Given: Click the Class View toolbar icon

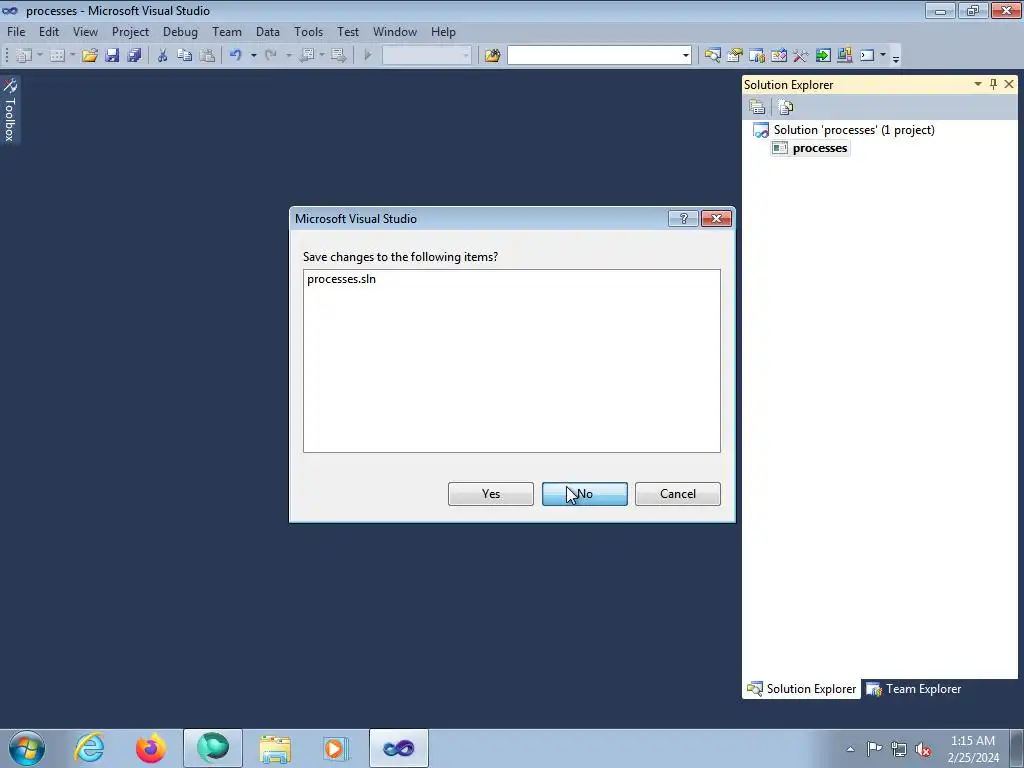Looking at the screenshot, I should (x=845, y=56).
